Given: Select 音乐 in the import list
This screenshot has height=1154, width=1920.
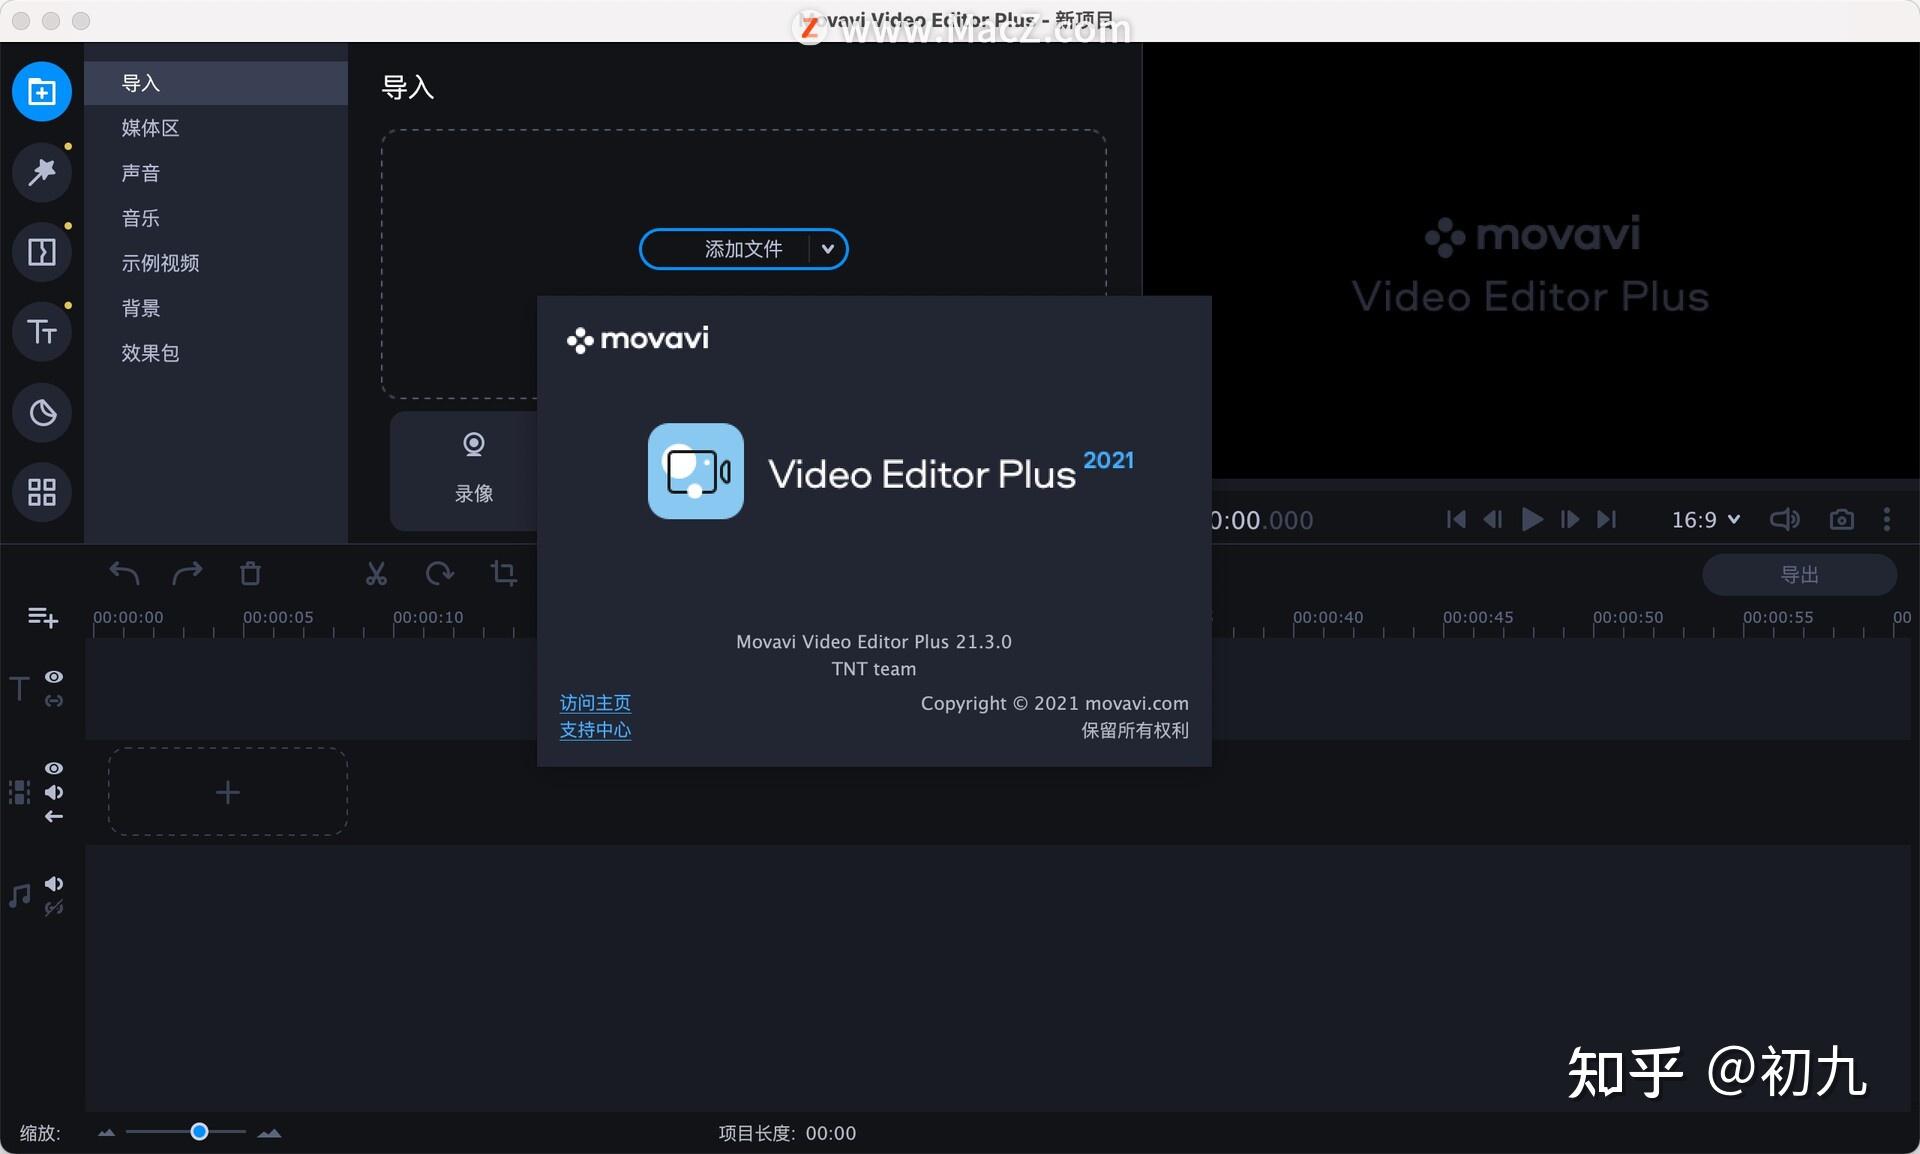Looking at the screenshot, I should [x=216, y=218].
